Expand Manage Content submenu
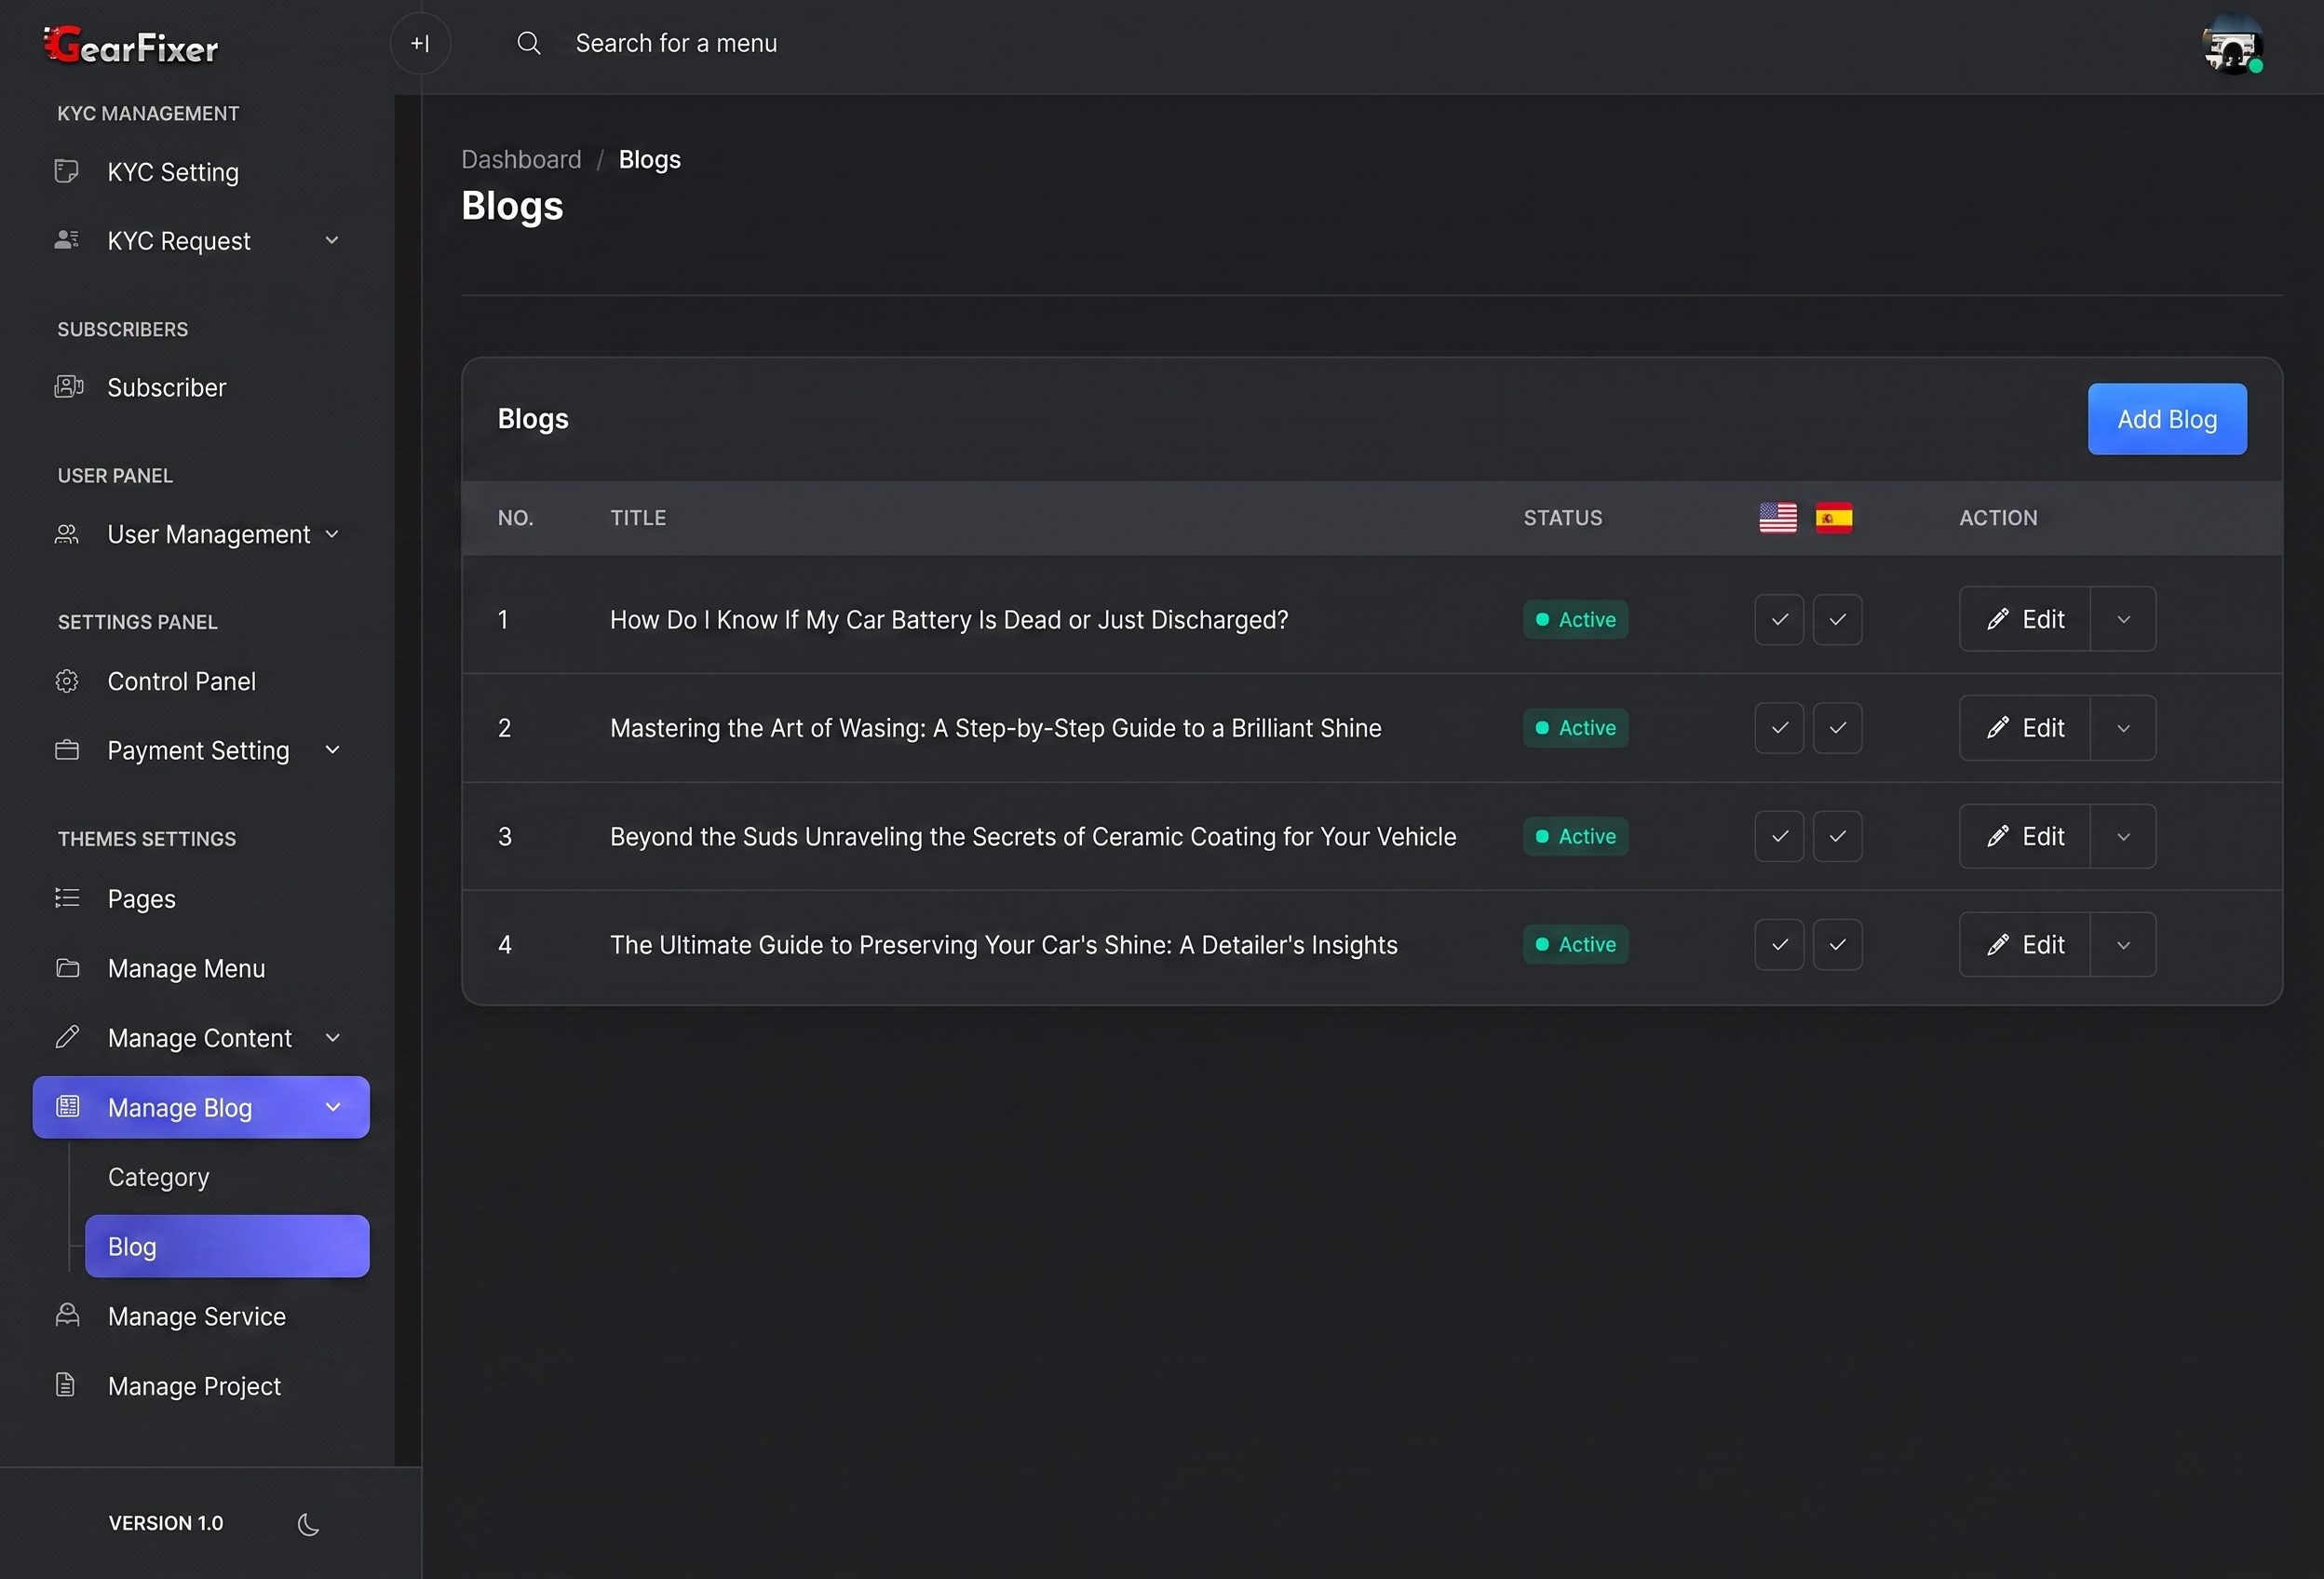 pyautogui.click(x=332, y=1037)
